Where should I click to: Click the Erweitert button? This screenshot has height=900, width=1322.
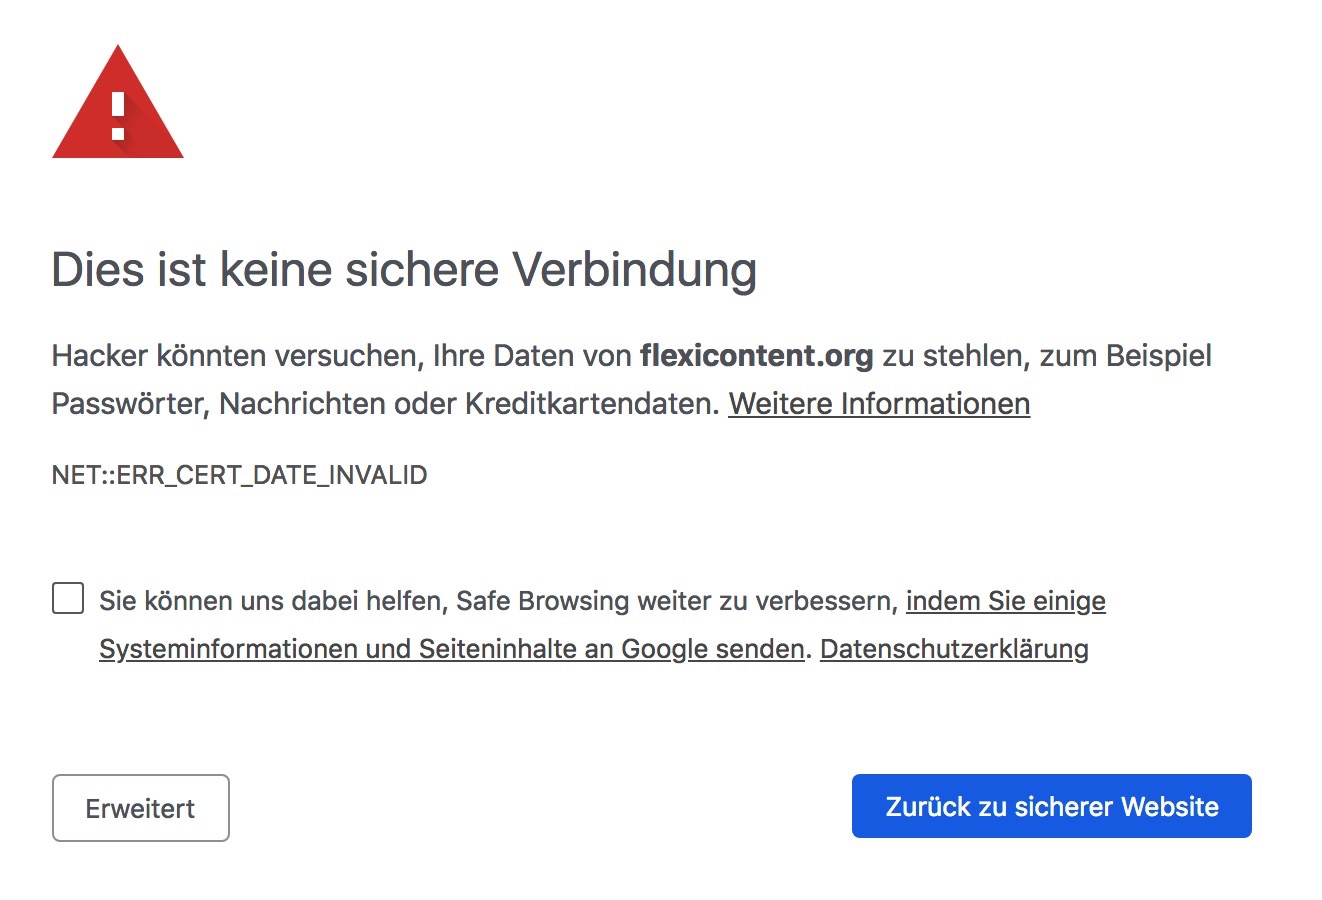click(x=141, y=808)
